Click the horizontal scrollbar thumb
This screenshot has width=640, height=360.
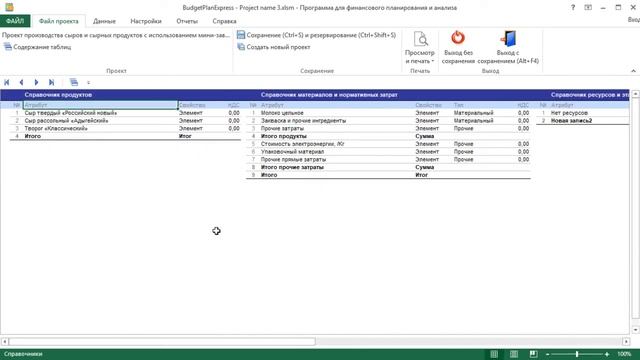[162, 341]
